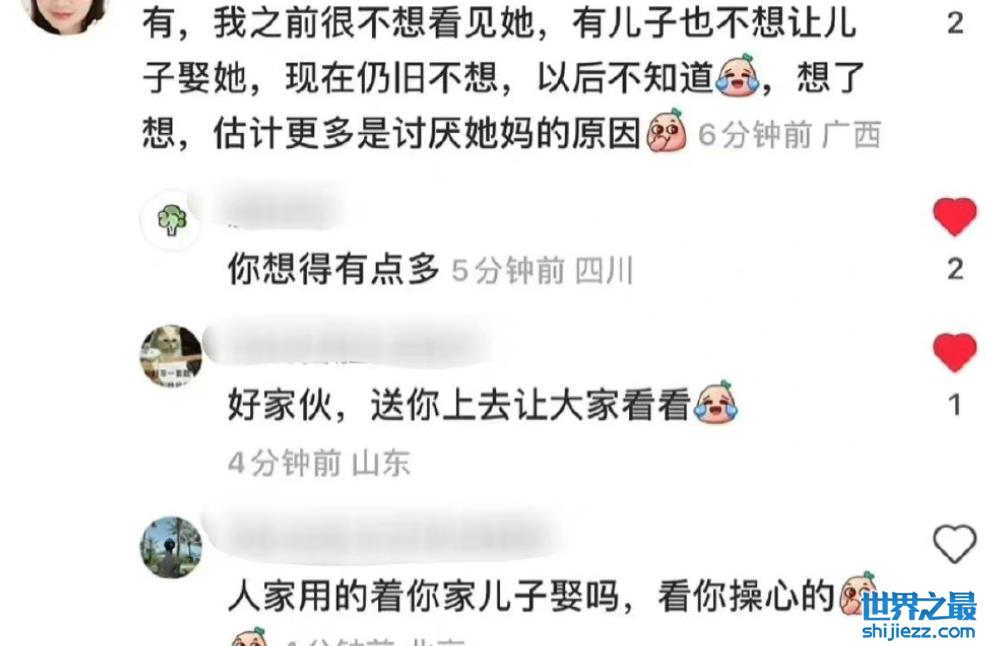Like the 人家用的着你家儿子娶吗 comment
Screen dimensions: 986x646
pos(955,543)
